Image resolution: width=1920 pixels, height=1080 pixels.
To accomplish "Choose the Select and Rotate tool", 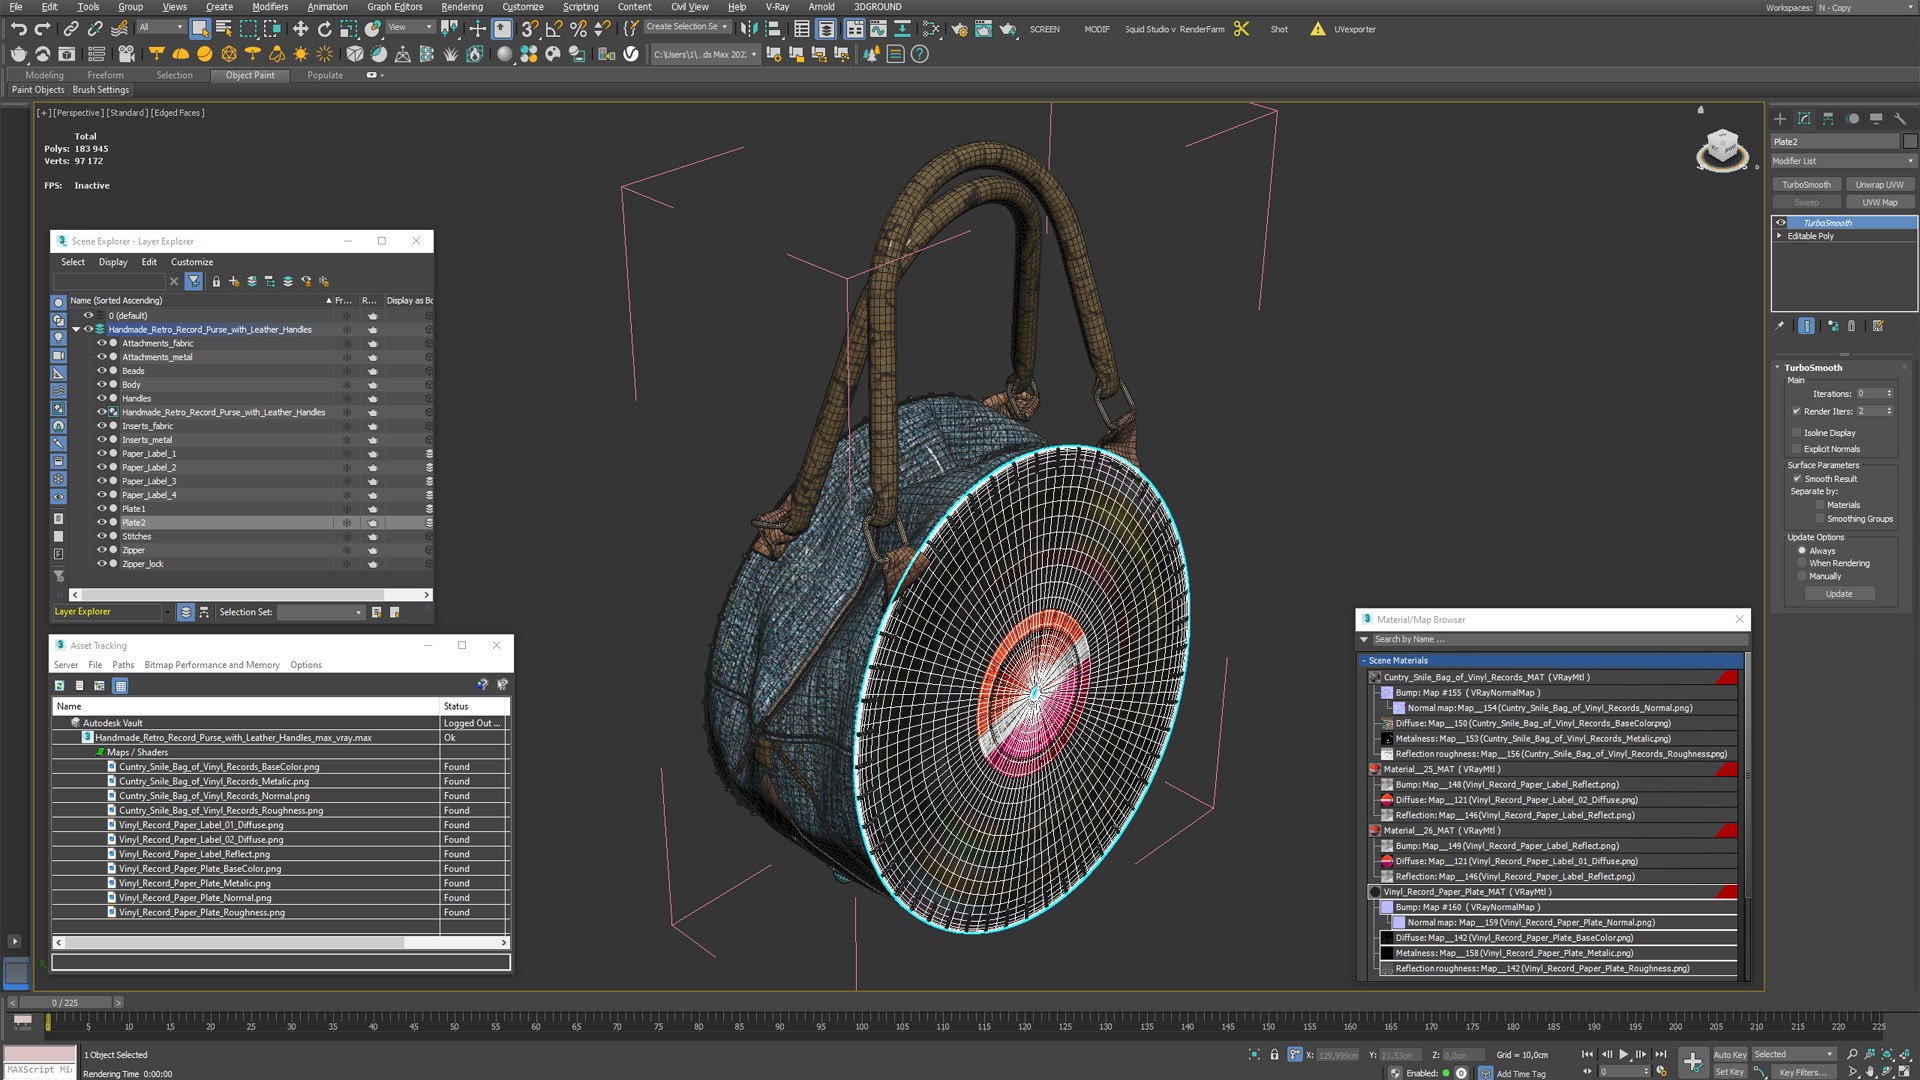I will [324, 29].
